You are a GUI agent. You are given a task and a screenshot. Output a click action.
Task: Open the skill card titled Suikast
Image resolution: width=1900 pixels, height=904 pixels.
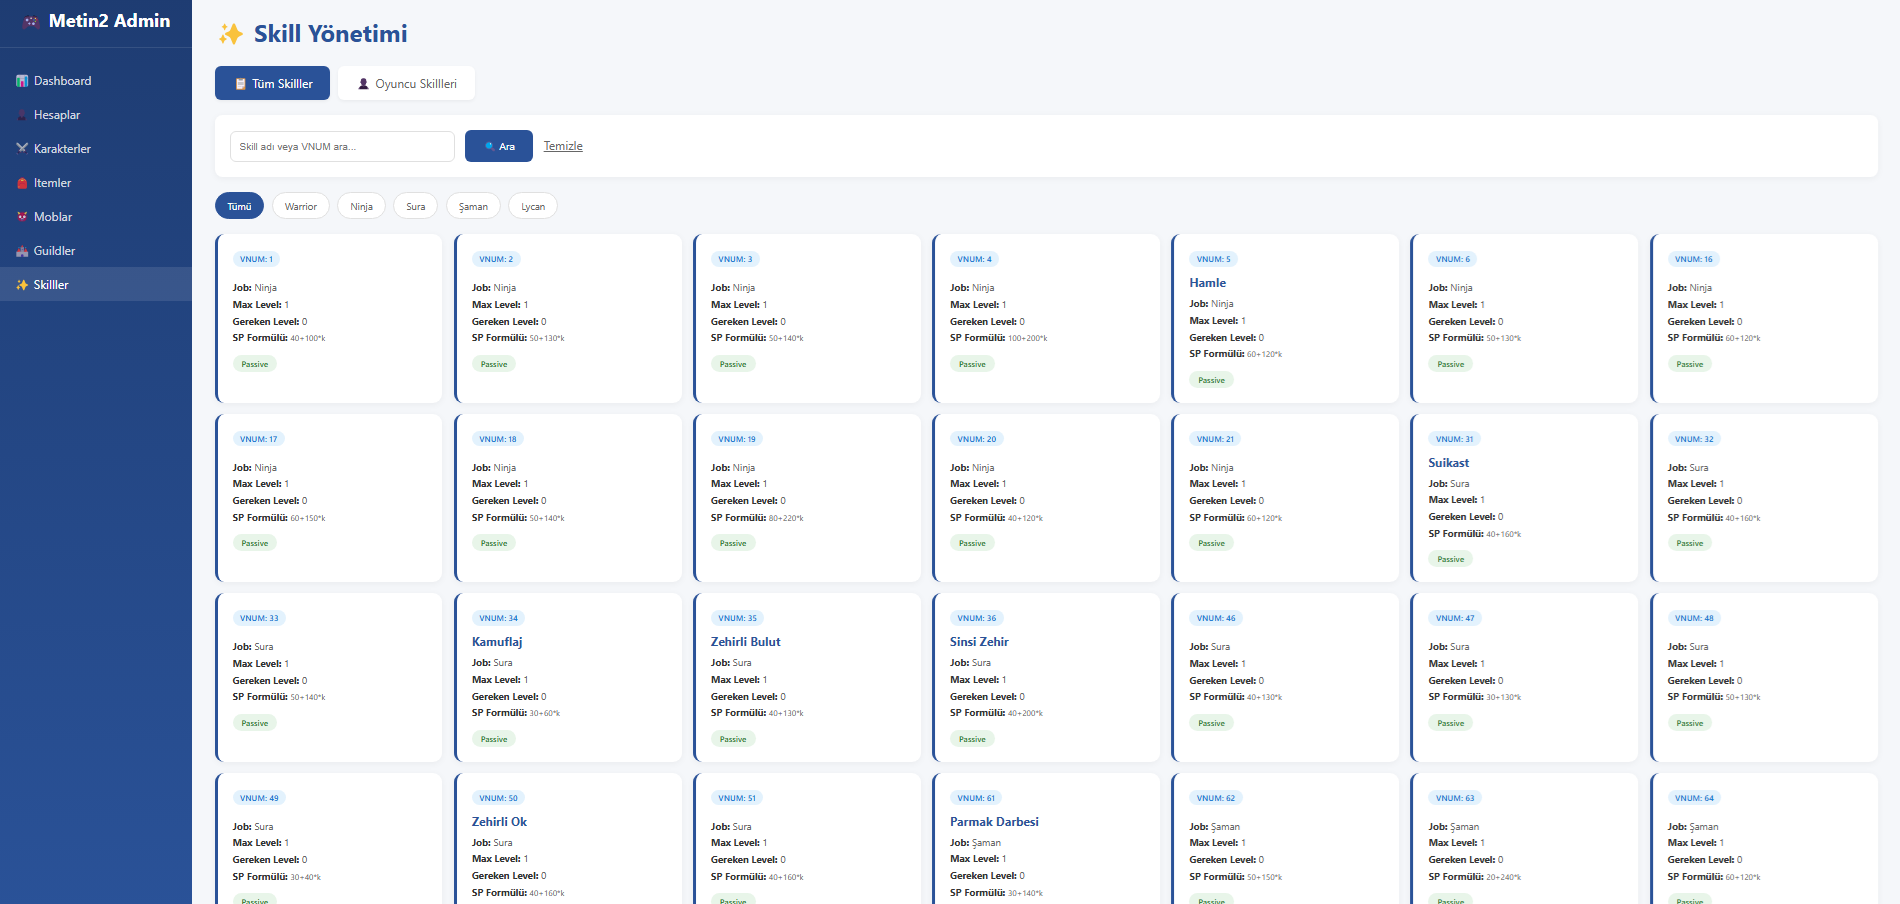[1450, 462]
